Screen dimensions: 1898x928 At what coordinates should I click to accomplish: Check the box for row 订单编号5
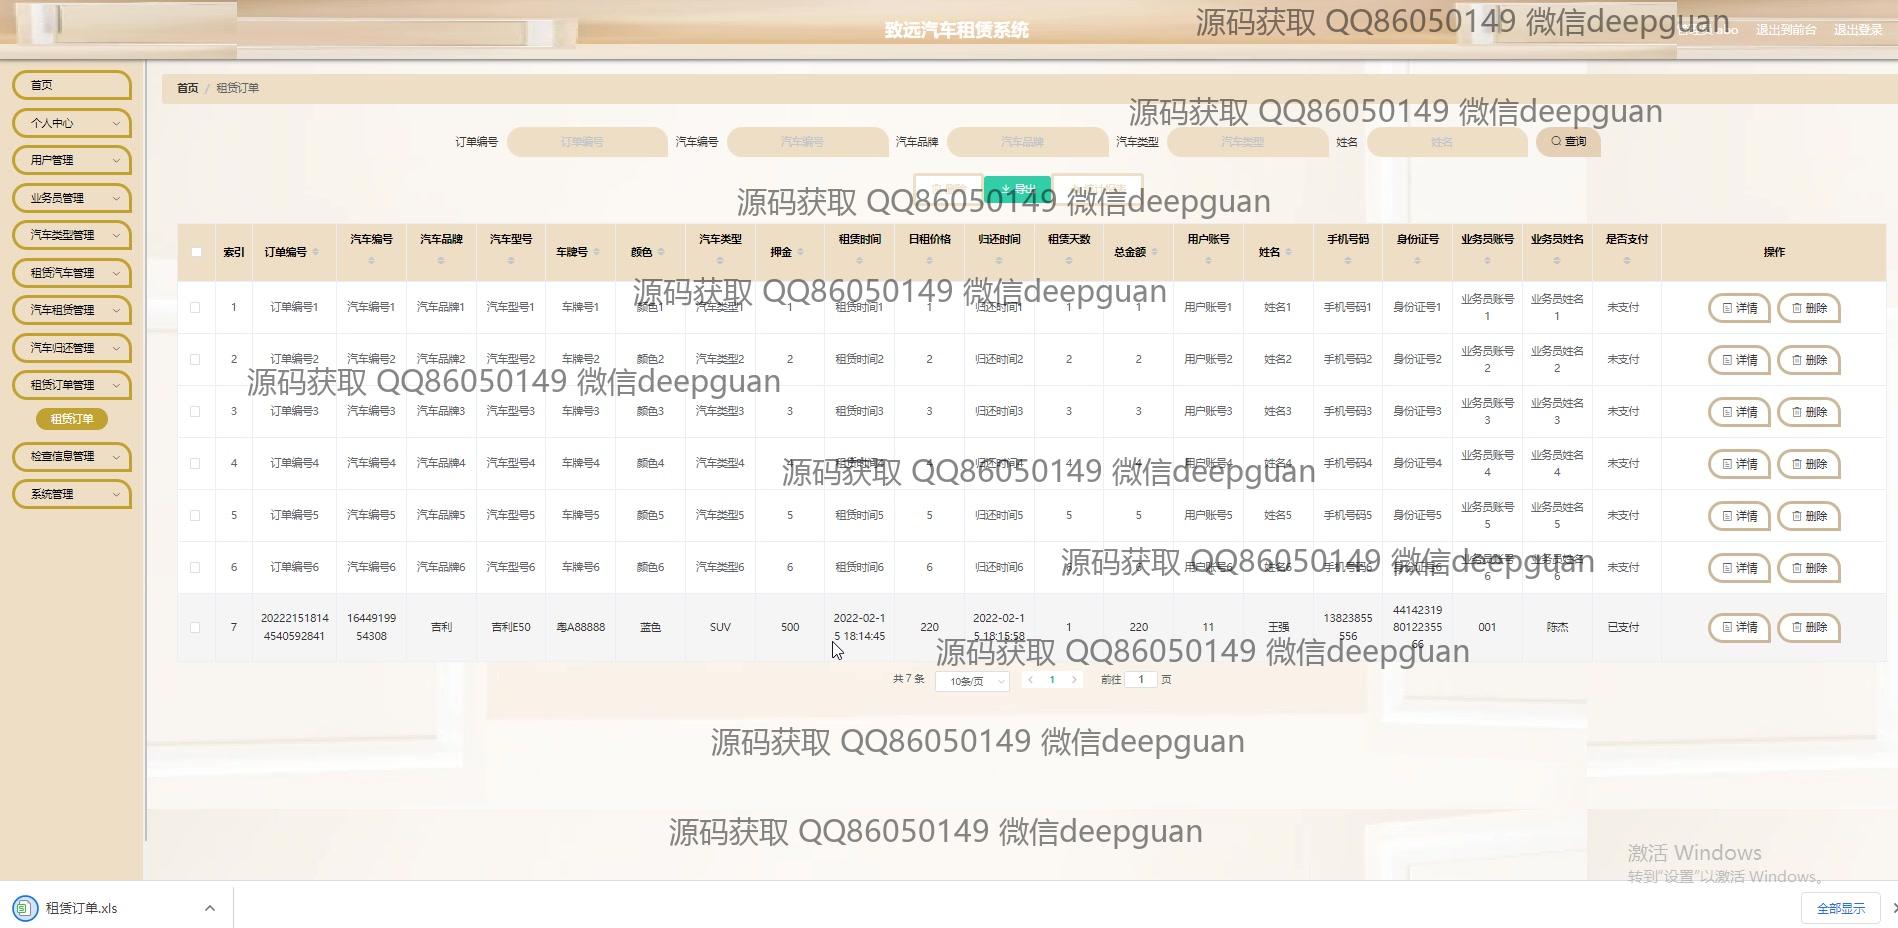click(195, 516)
